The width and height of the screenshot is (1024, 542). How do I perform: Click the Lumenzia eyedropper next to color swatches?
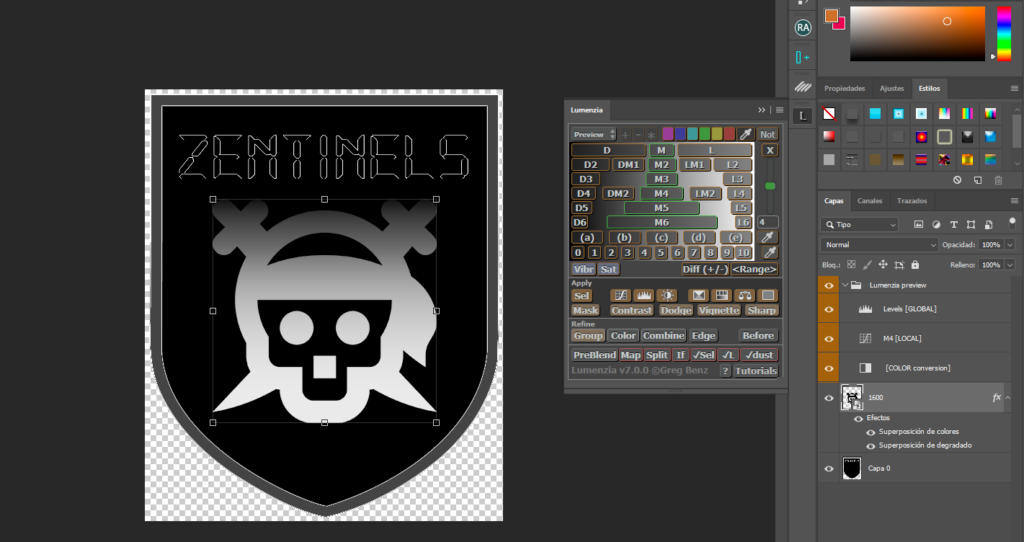coord(745,134)
